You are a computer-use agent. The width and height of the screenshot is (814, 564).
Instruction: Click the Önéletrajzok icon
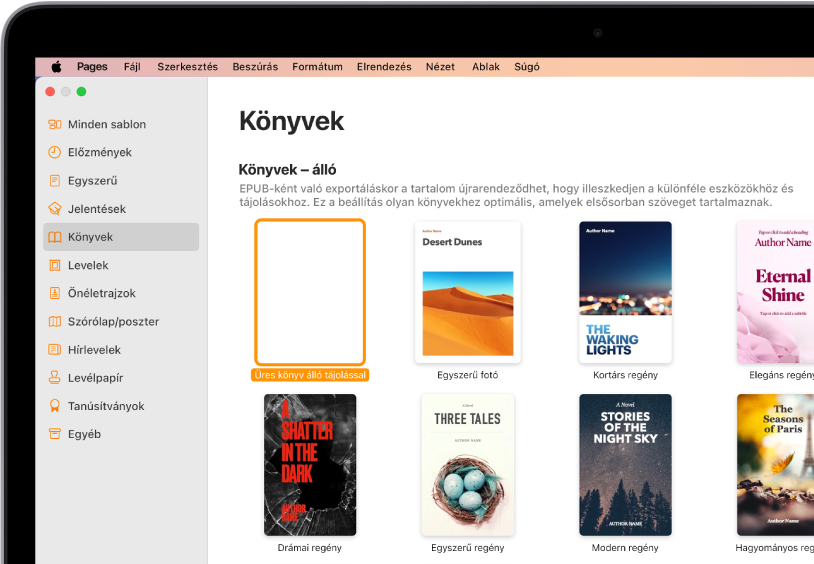point(55,293)
